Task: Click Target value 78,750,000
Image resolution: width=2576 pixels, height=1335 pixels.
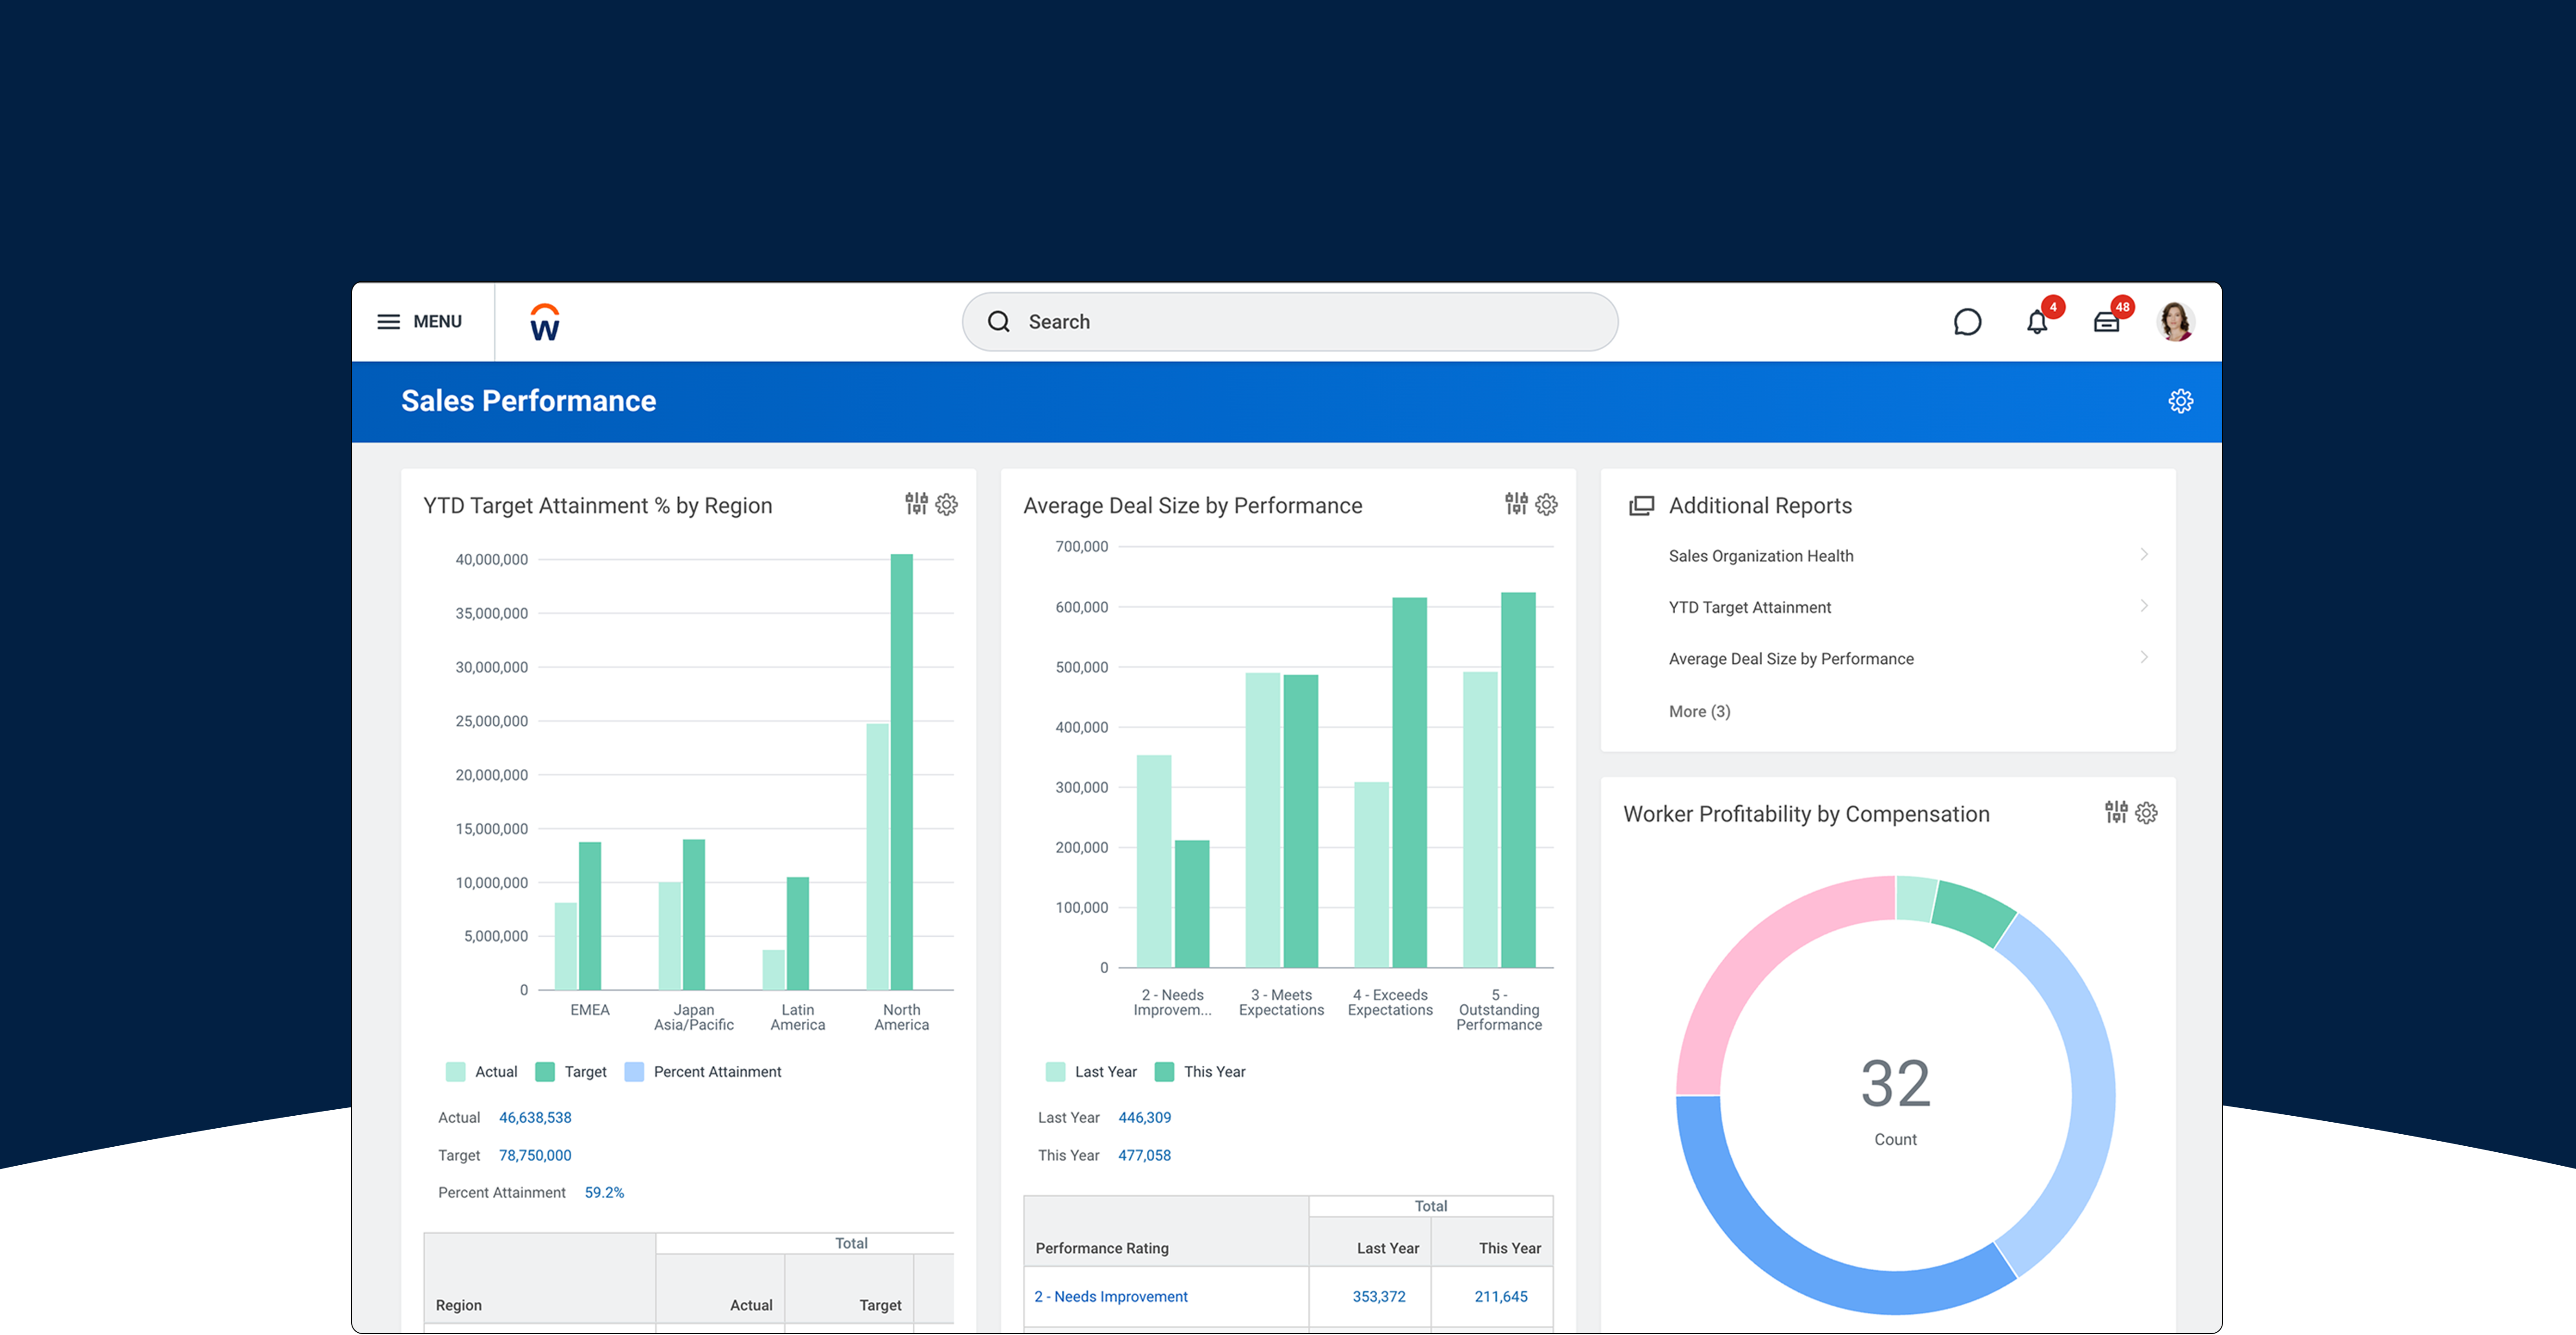Action: [535, 1155]
